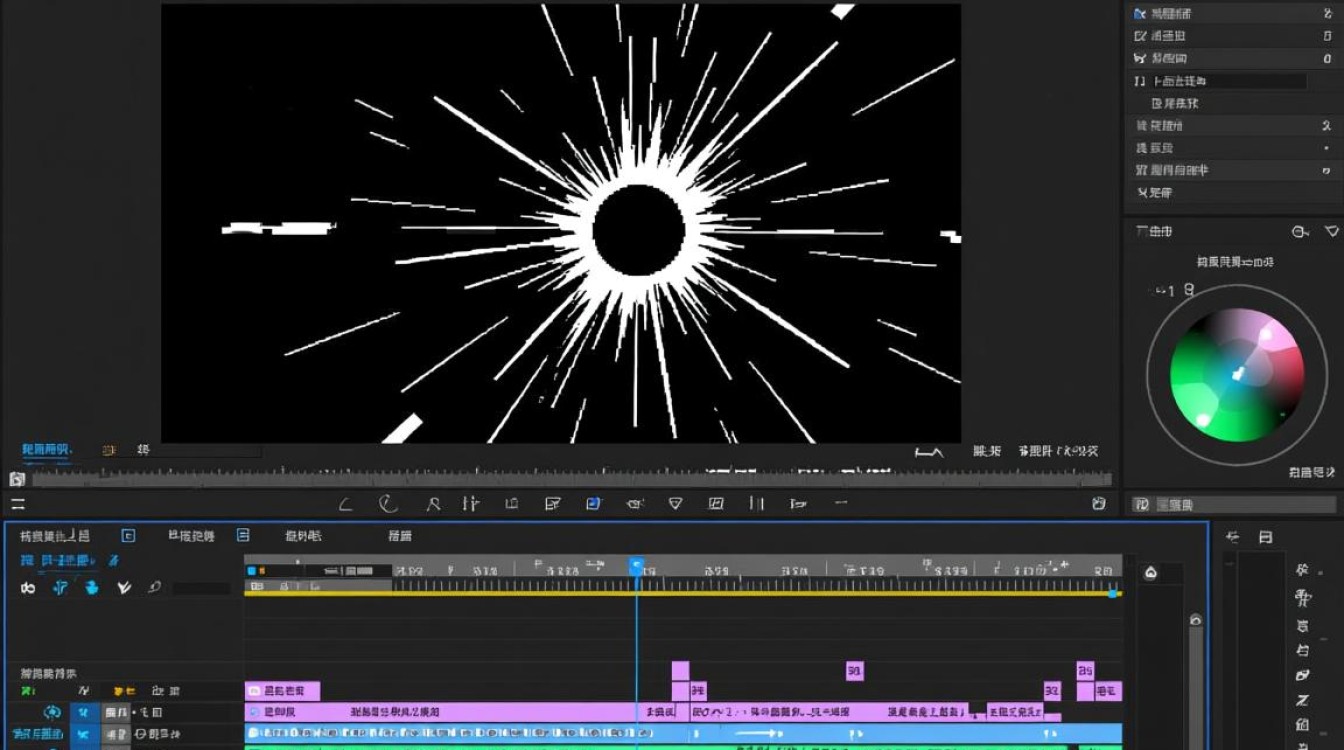Select the short purple clip at the upper track's left

coord(282,691)
